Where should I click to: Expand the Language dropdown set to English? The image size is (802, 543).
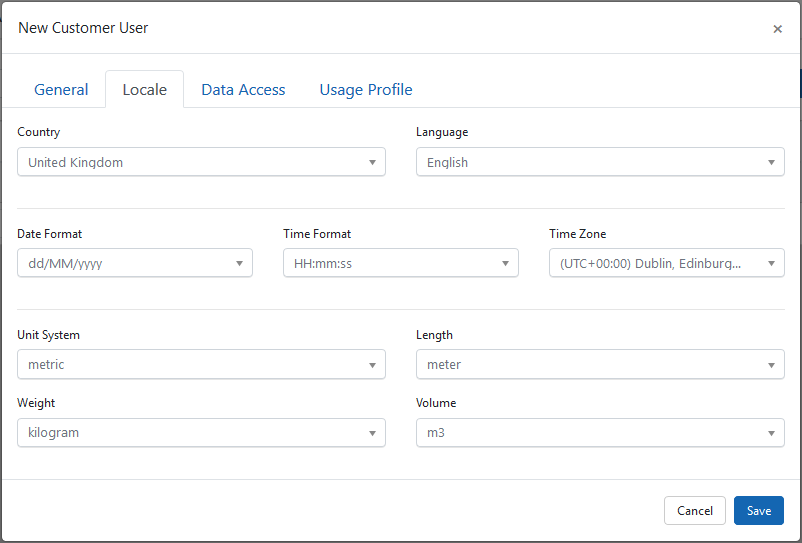point(600,162)
